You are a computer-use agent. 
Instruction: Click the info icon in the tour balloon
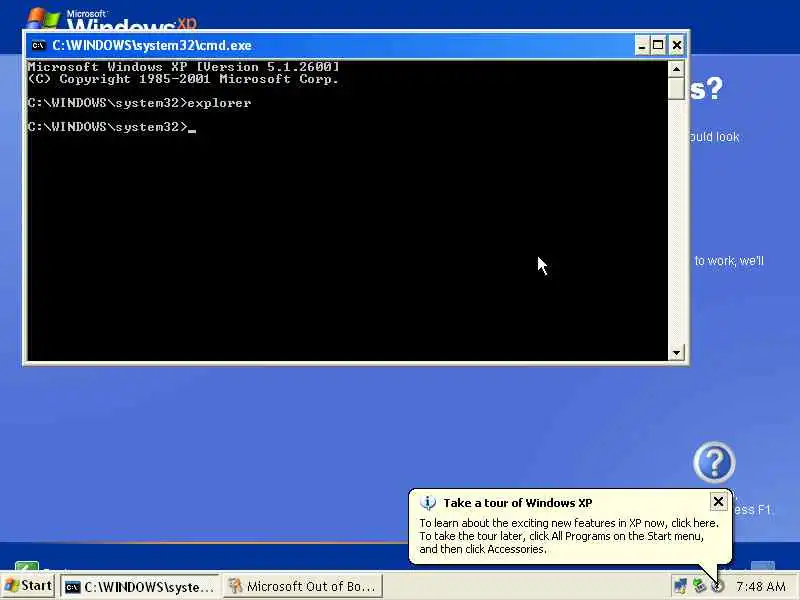coord(428,503)
